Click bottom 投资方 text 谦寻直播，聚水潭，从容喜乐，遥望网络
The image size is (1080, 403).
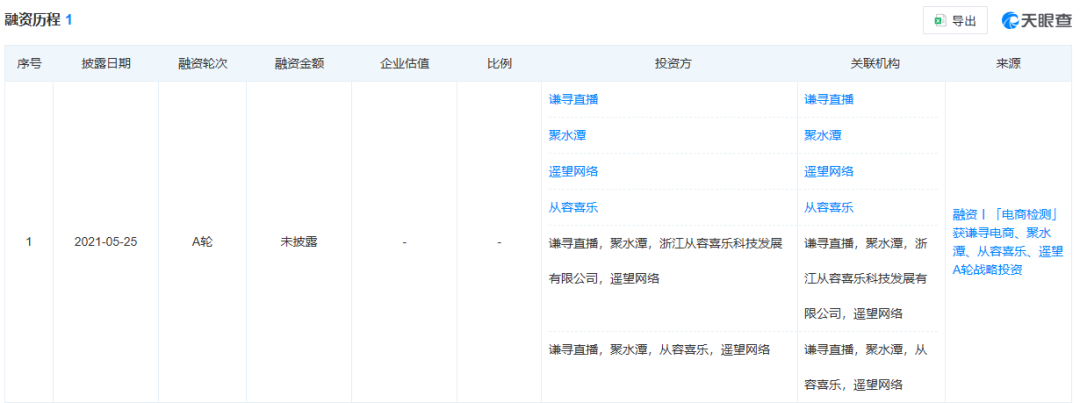659,349
